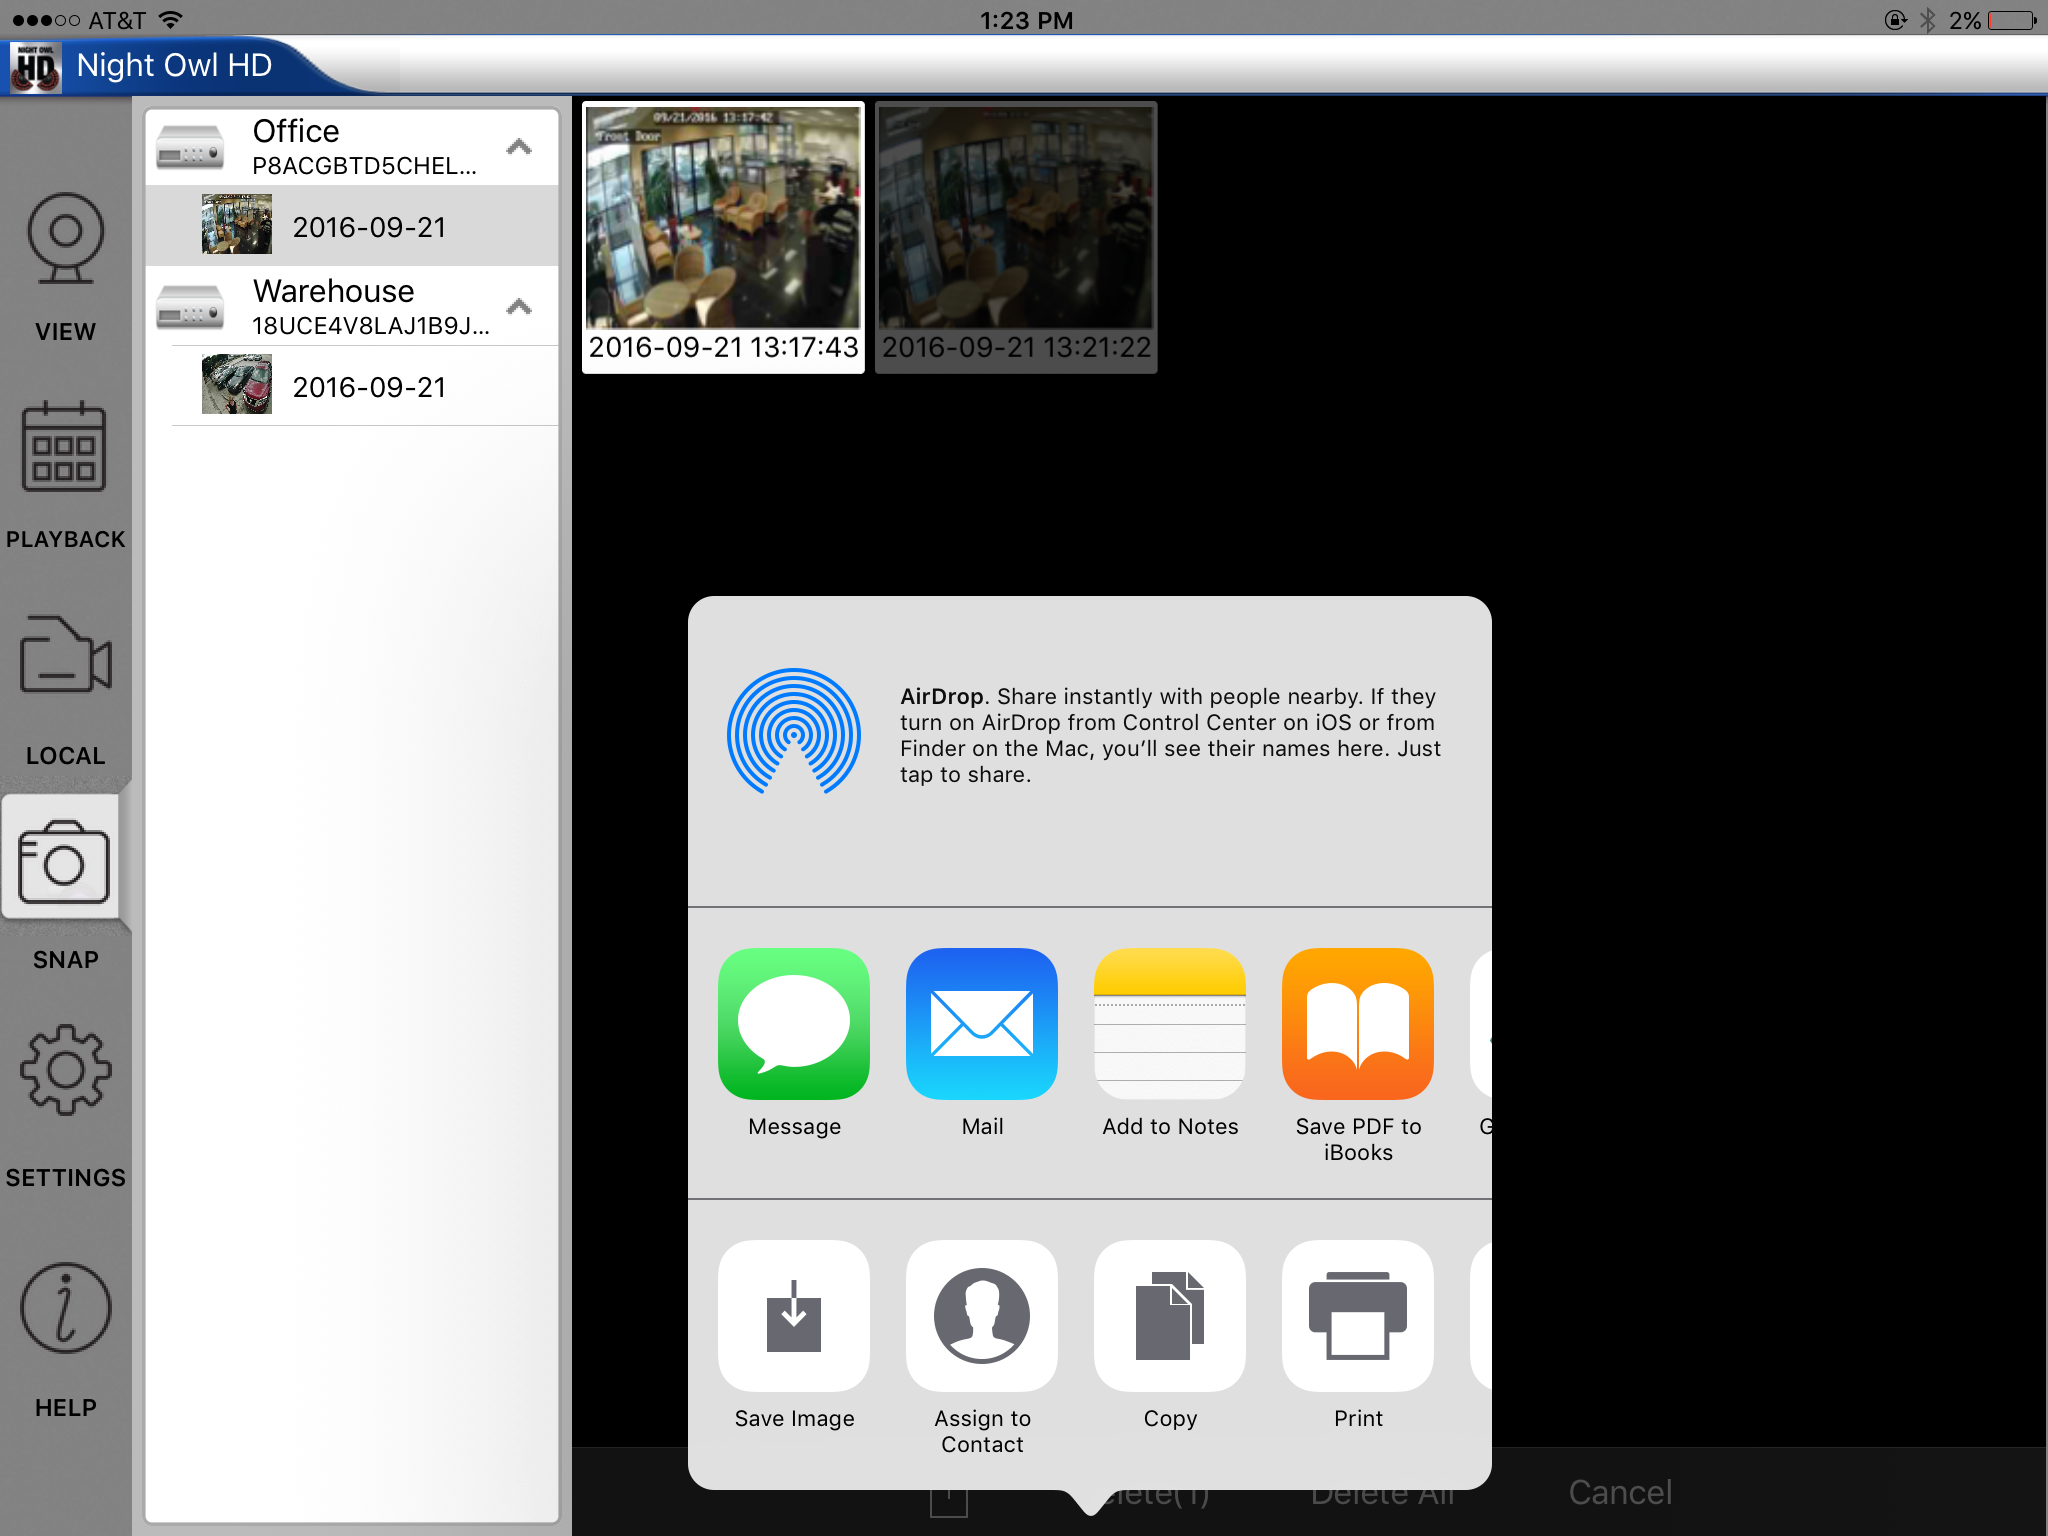Share snapshot via Message
2048x1536 pixels.
pyautogui.click(x=794, y=1042)
